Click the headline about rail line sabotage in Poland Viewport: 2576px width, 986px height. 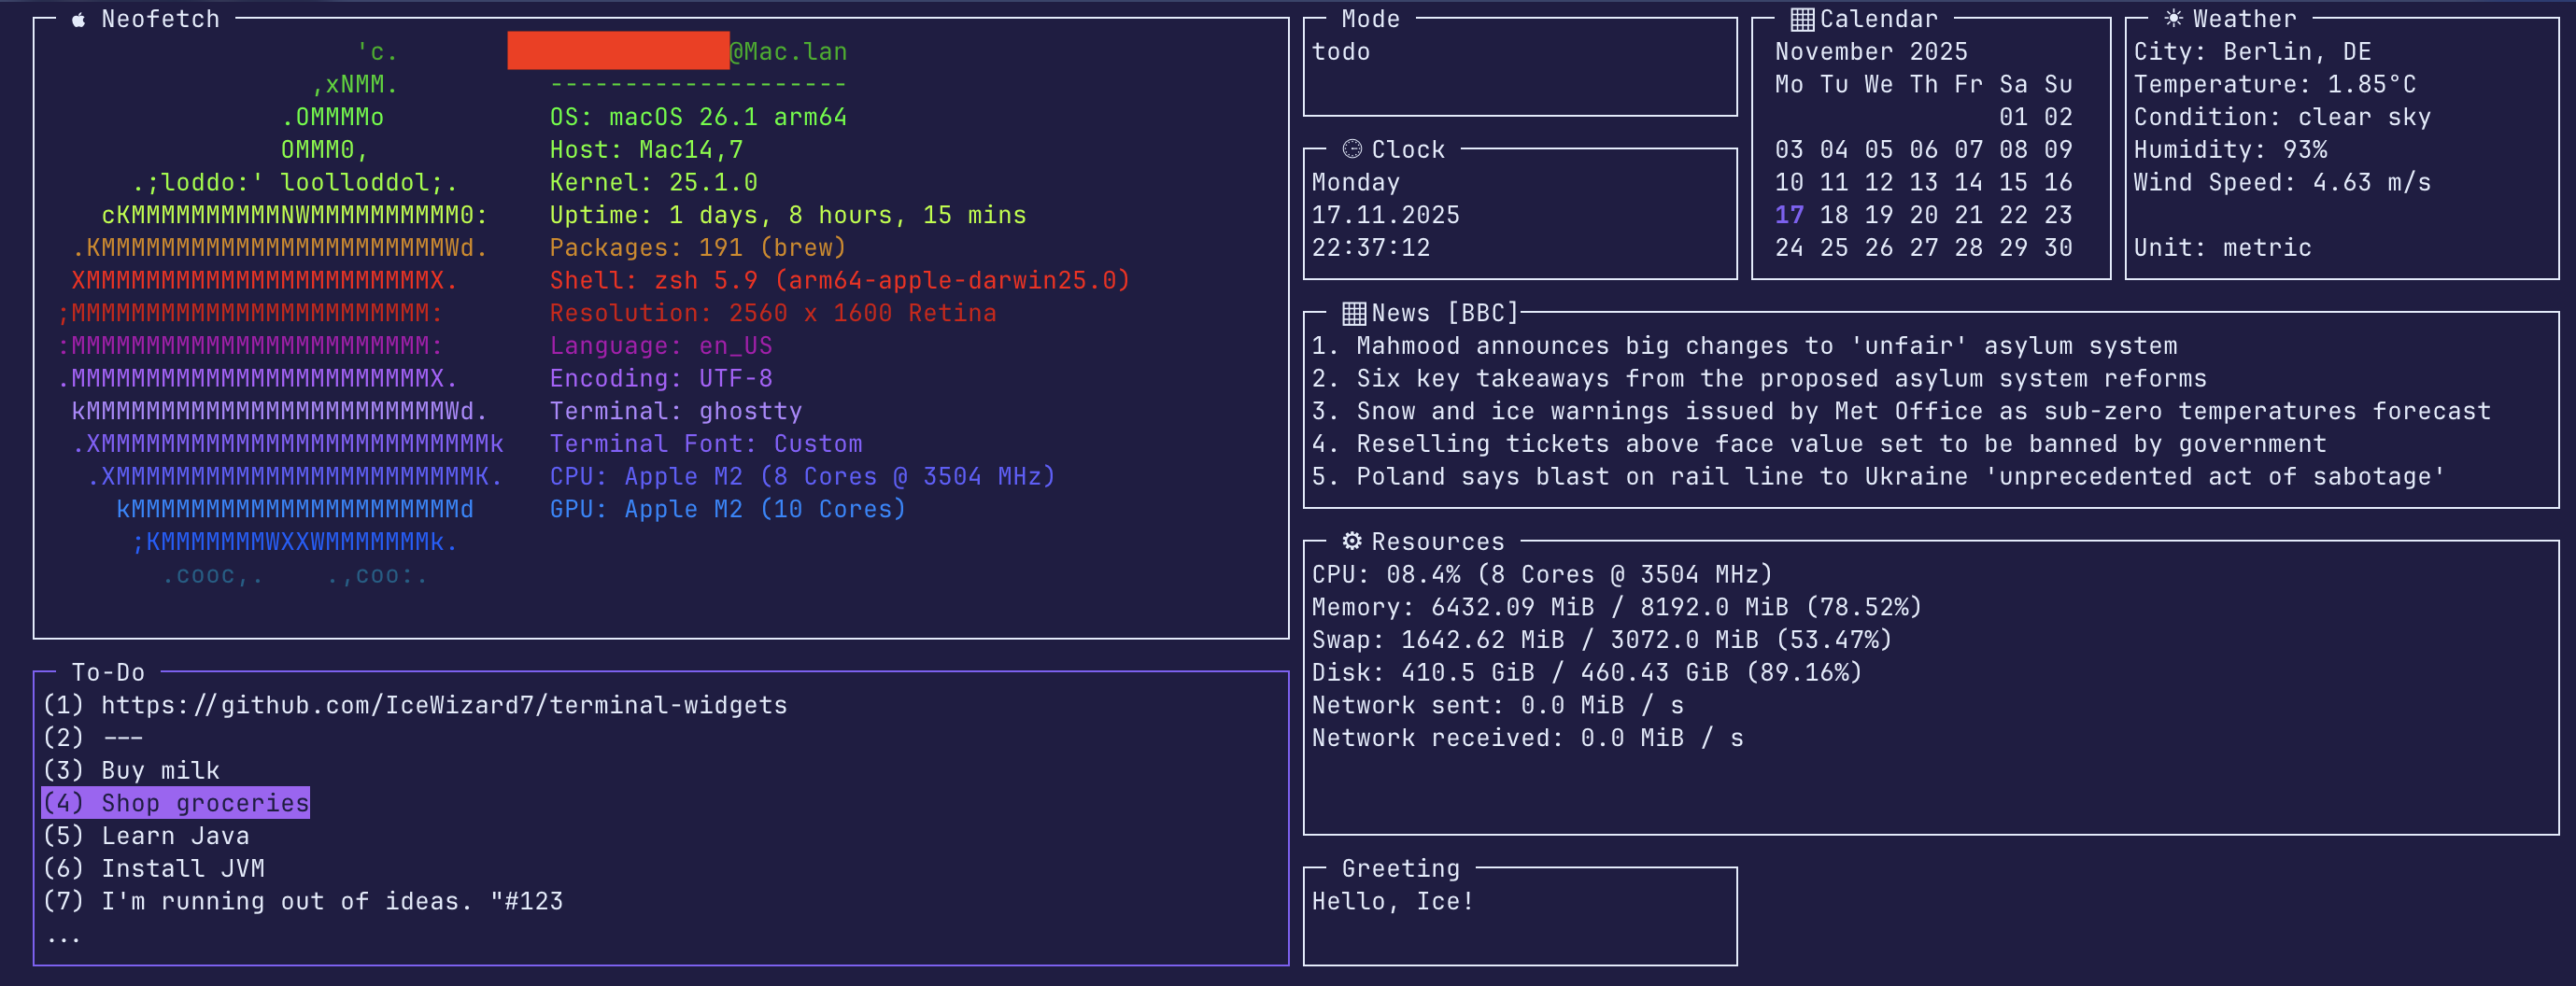point(1880,476)
